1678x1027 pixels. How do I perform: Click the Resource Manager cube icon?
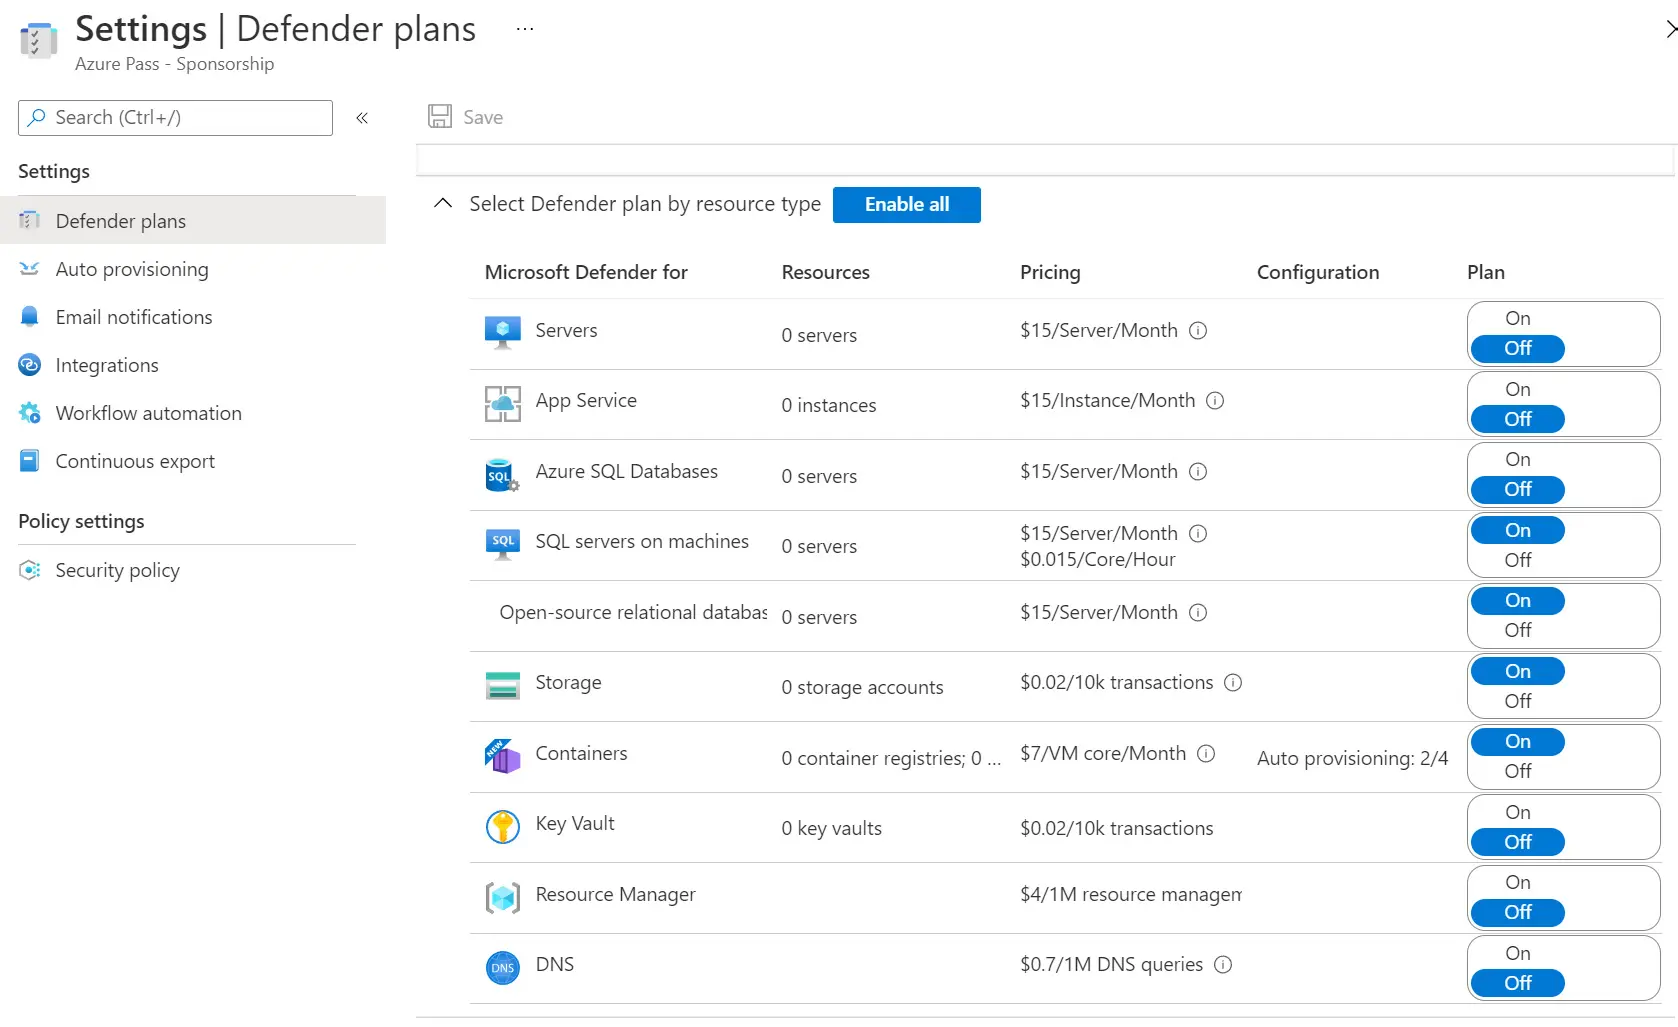click(x=503, y=897)
